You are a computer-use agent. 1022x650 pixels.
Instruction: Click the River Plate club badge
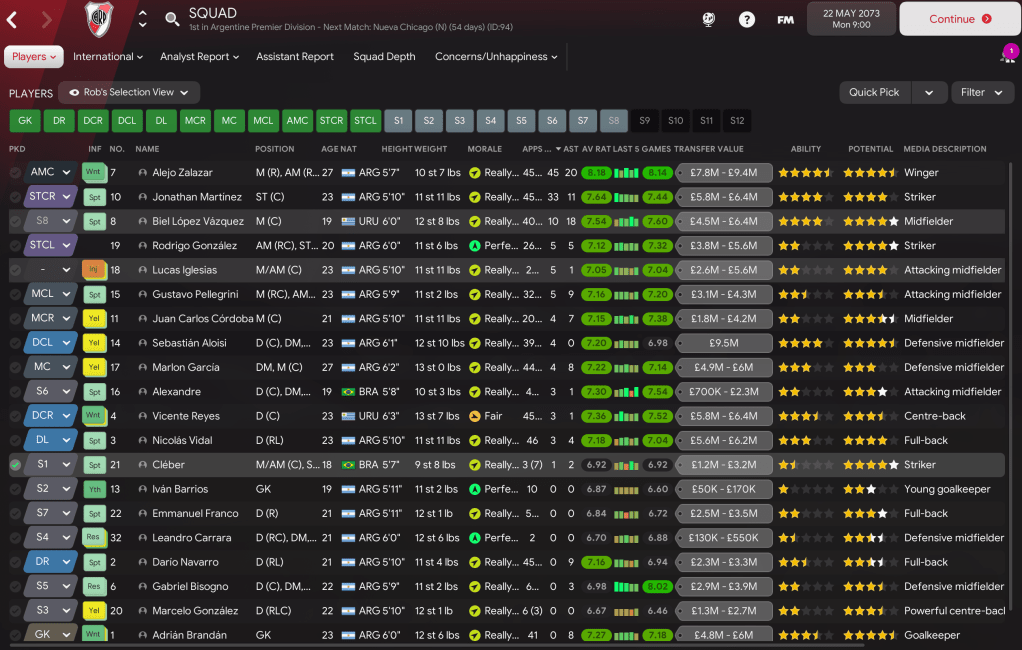(99, 18)
